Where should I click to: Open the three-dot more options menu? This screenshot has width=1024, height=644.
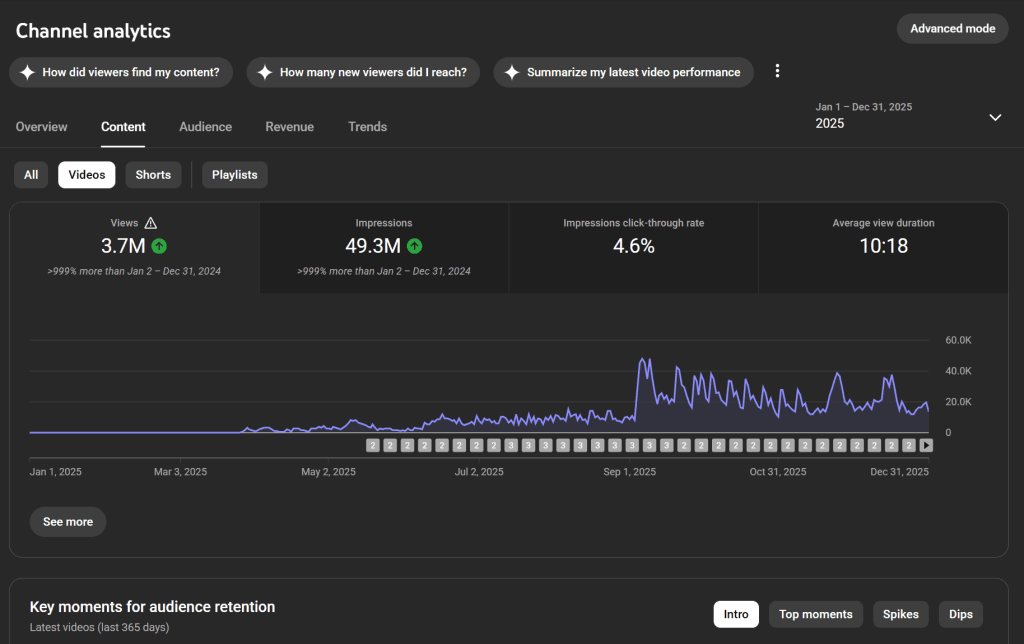[777, 71]
